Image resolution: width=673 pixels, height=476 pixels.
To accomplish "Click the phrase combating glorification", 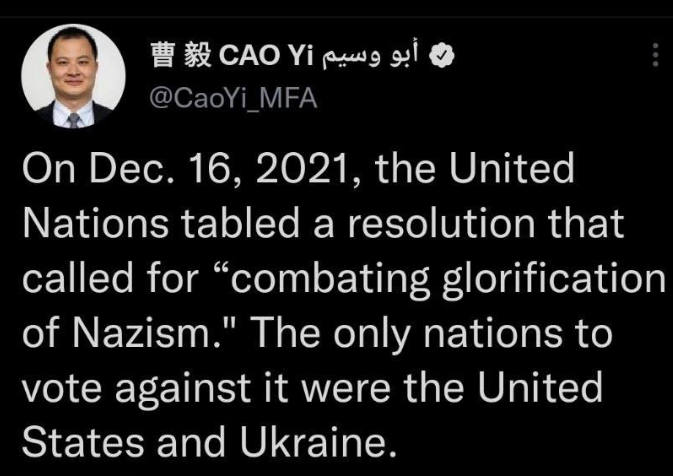I will [x=448, y=280].
